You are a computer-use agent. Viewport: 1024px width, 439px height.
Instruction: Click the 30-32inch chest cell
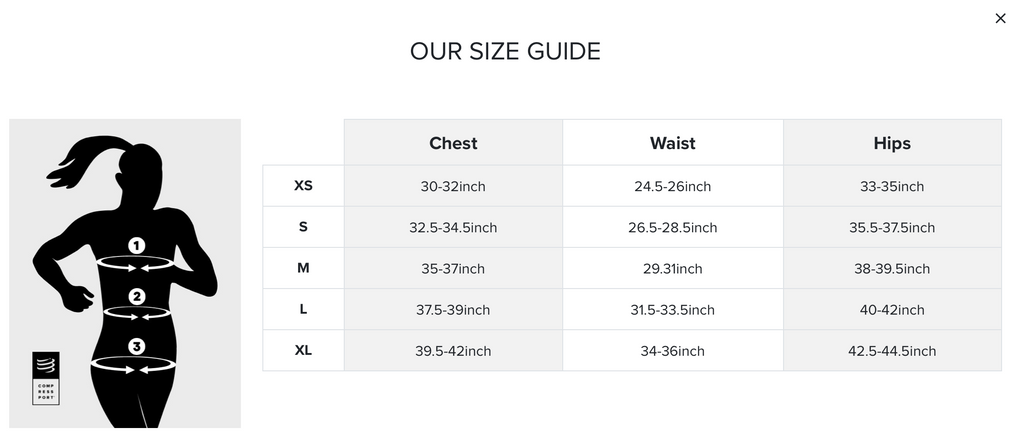(x=453, y=187)
